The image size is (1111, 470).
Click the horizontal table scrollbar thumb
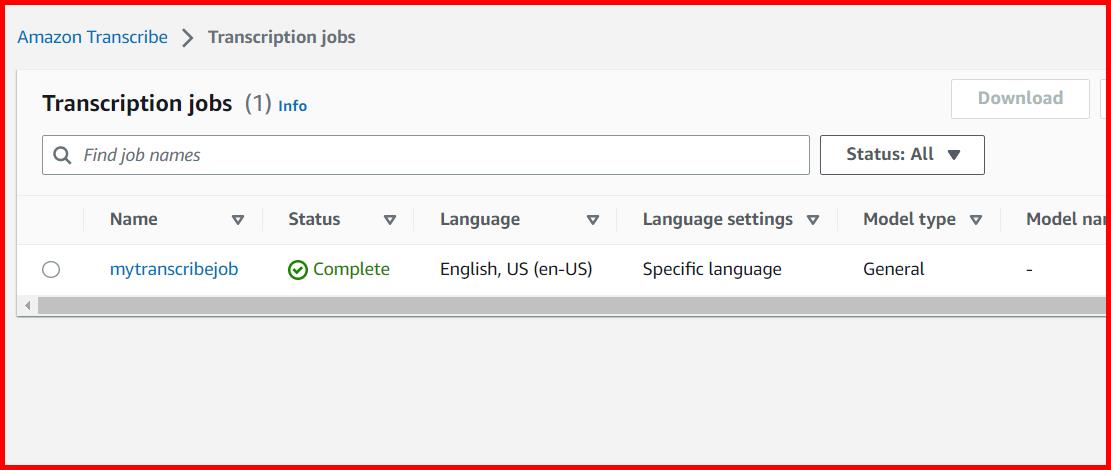point(571,306)
